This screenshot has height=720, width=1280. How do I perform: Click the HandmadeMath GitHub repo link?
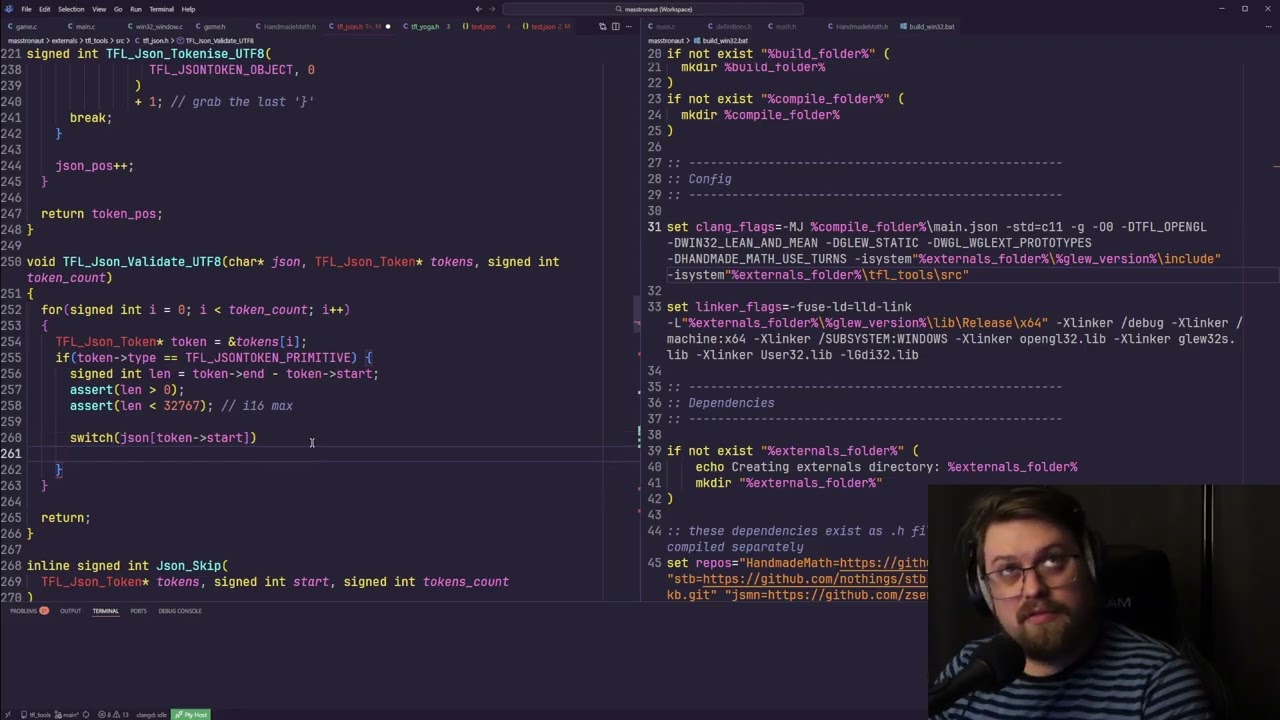click(x=884, y=563)
